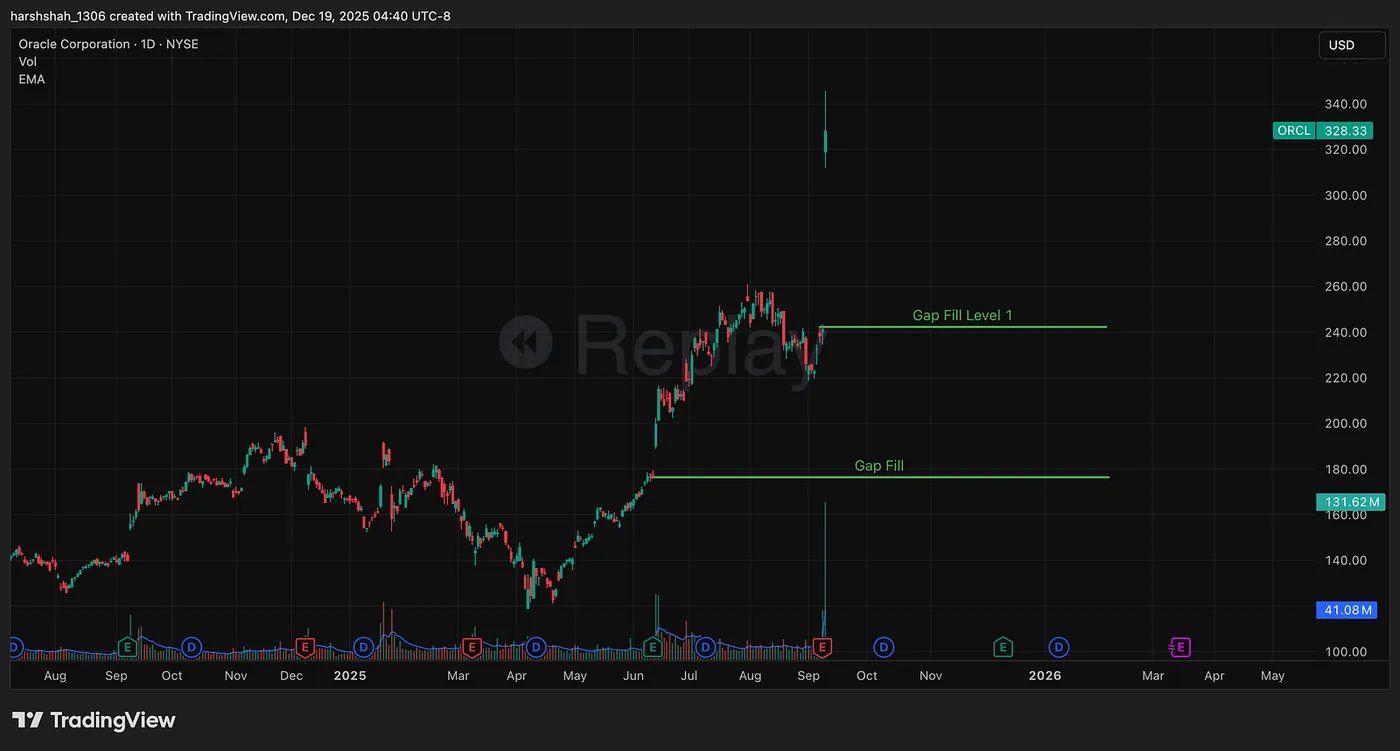
Task: Click the January 2026 dividend marker
Action: 1059,648
